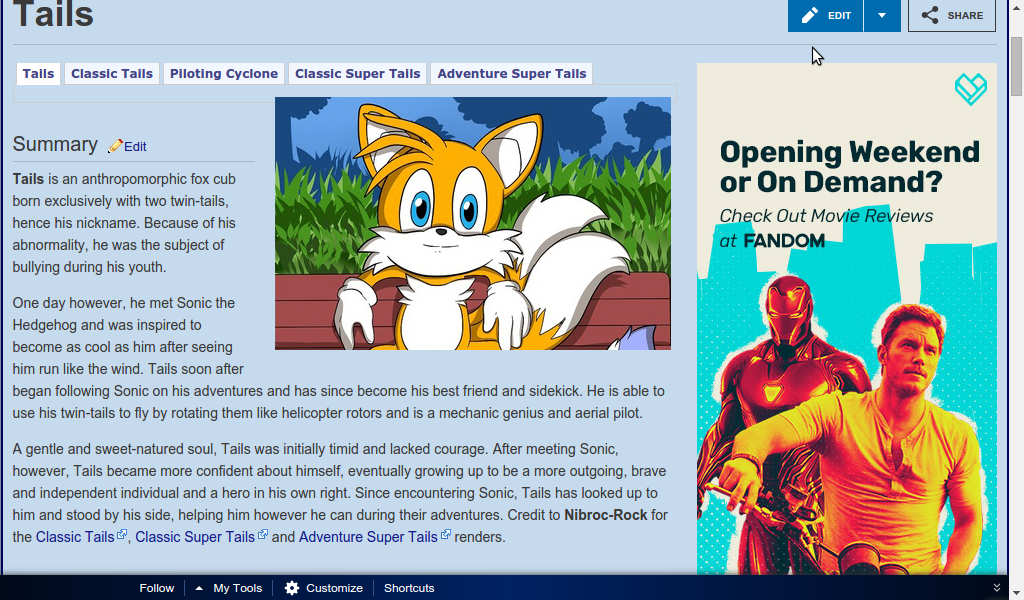Image resolution: width=1024 pixels, height=600 pixels.
Task: Open Shortcuts in the bottom toolbar
Action: pyautogui.click(x=409, y=588)
